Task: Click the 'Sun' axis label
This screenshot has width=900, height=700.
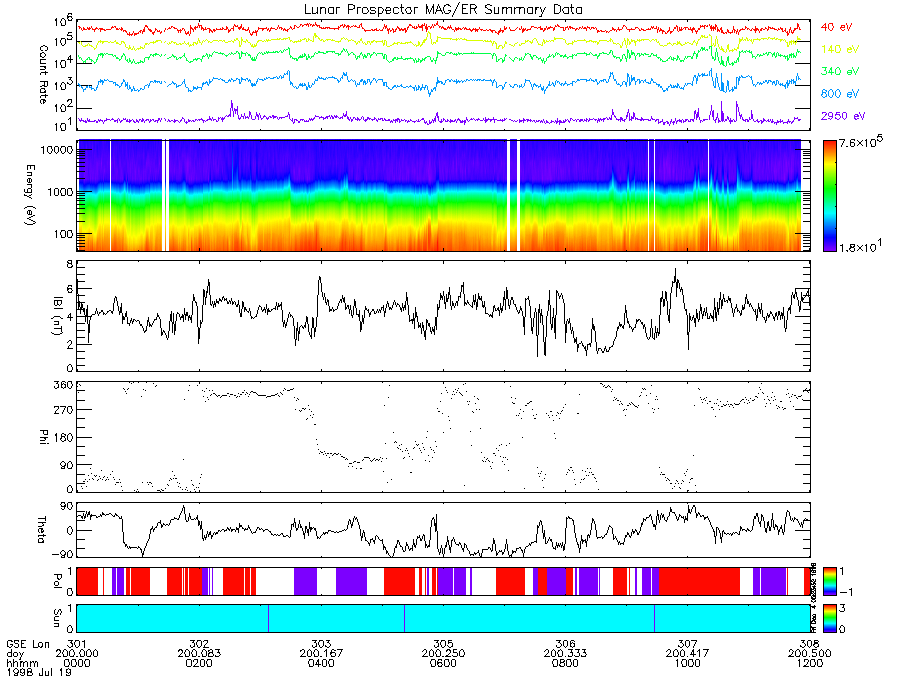Action: click(x=57, y=617)
